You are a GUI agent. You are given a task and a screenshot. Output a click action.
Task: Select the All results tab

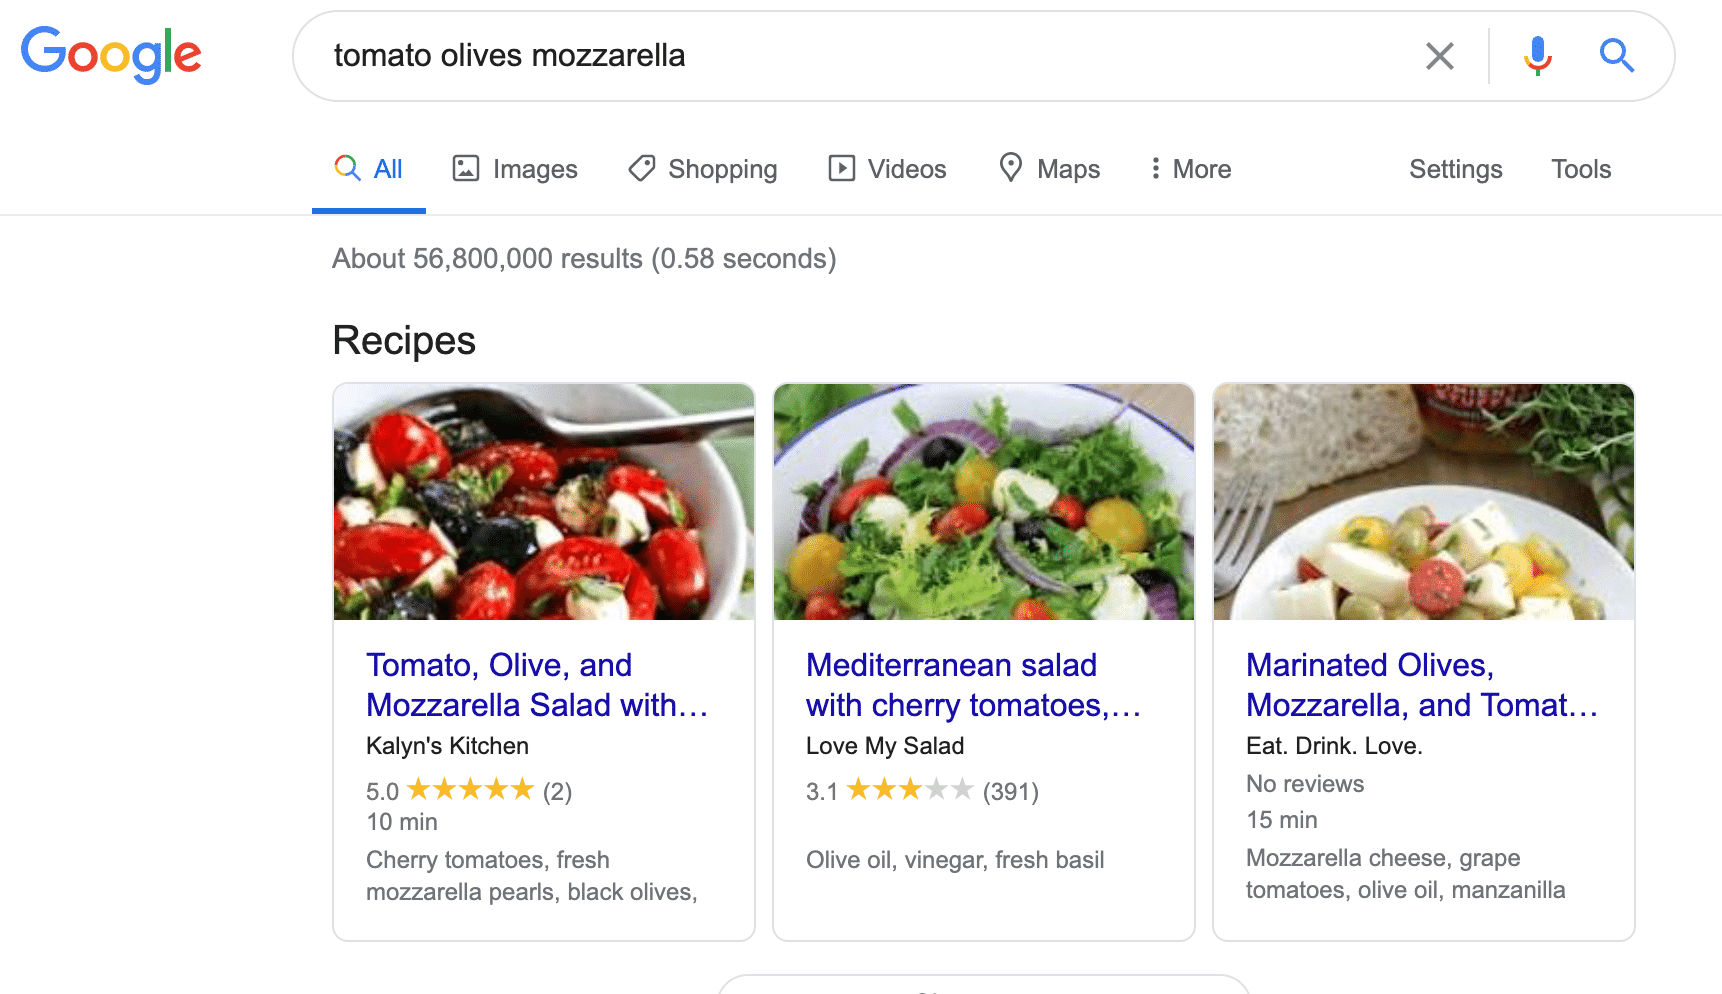click(369, 169)
